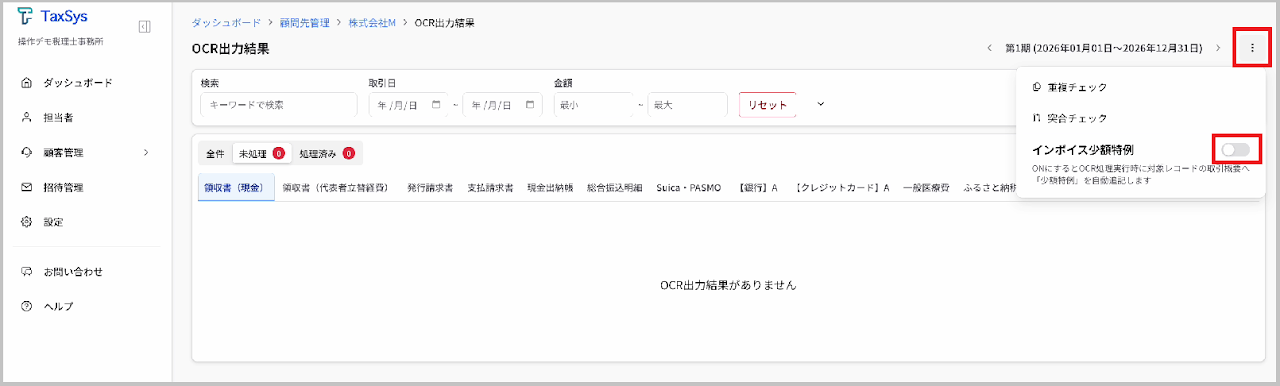
Task: Click the TaxSys logo
Action: 52,17
